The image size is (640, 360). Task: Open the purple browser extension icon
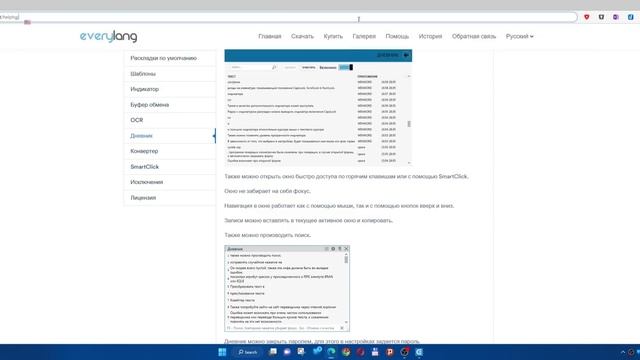point(616,17)
